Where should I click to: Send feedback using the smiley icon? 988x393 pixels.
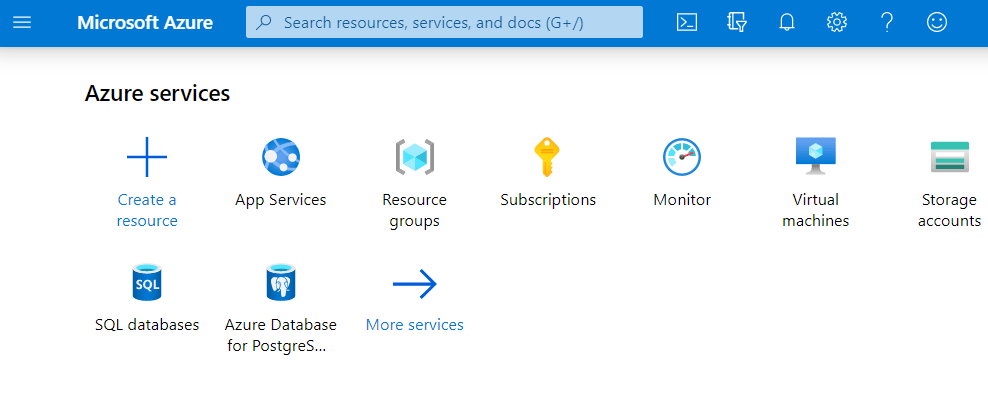[x=937, y=23]
